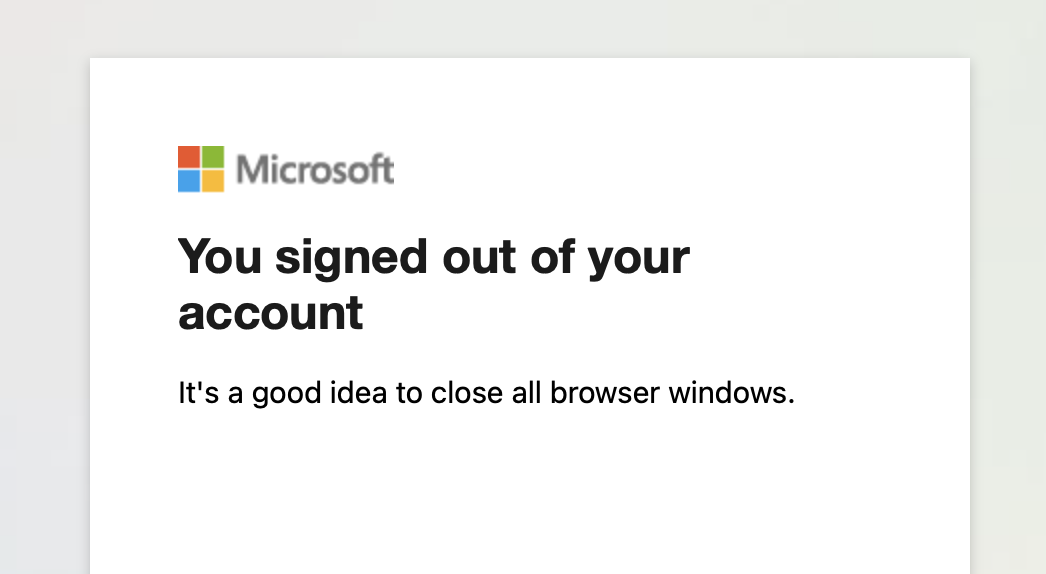
Task: Click the blue square in Microsoft logo
Action: pos(189,181)
